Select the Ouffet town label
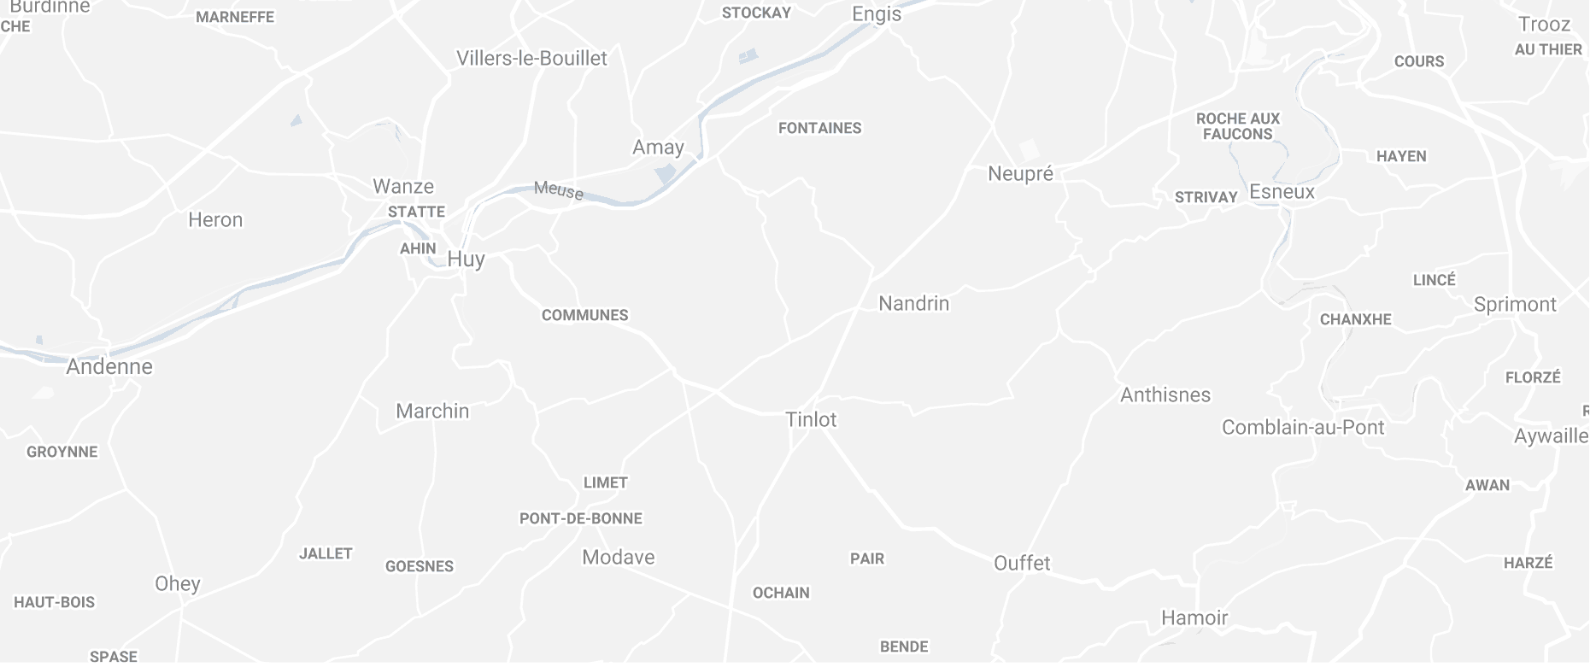This screenshot has height=663, width=1590. pyautogui.click(x=1022, y=563)
